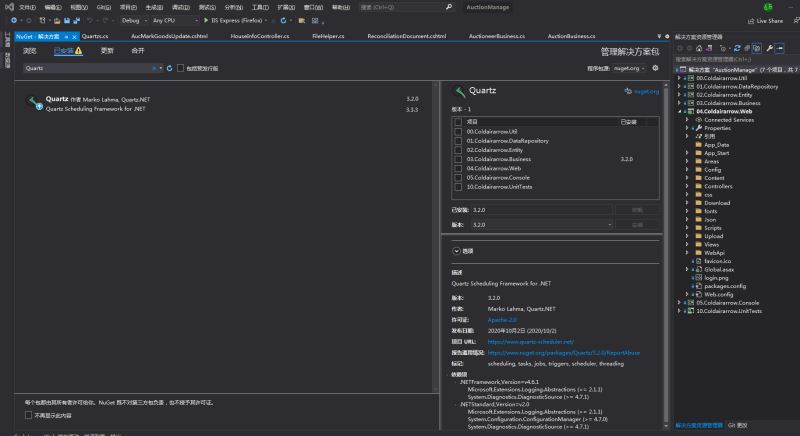Image resolution: width=800 pixels, height=436 pixels.
Task: Expand the Views folder in Solution Explorer
Action: point(687,244)
